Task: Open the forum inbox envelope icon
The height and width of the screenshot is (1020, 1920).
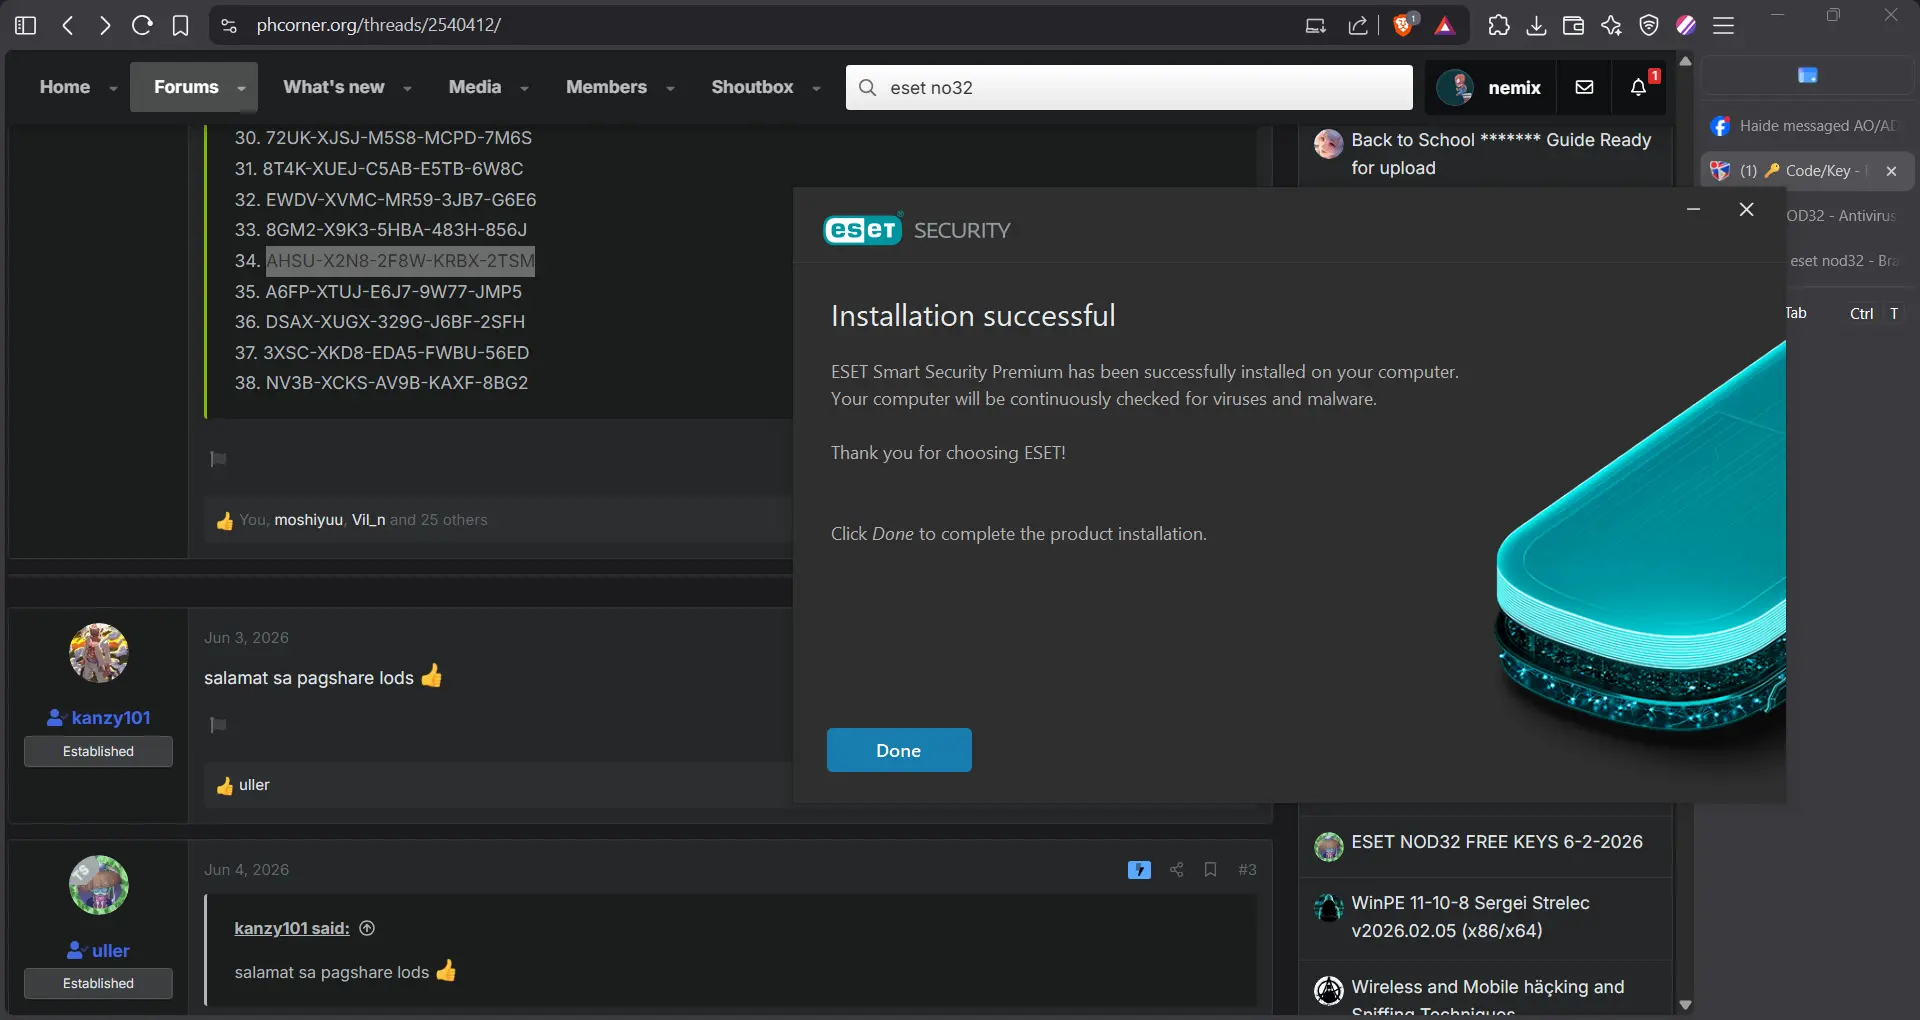Action: pos(1584,87)
